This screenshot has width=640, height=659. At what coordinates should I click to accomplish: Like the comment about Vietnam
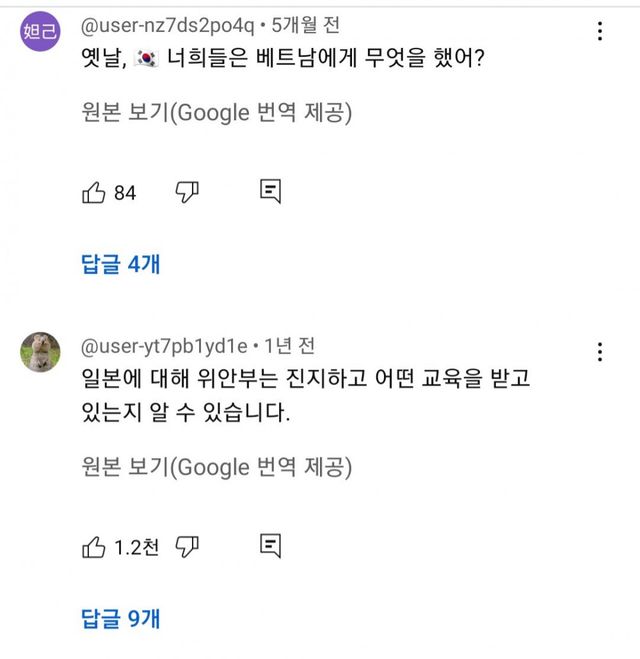[93, 192]
